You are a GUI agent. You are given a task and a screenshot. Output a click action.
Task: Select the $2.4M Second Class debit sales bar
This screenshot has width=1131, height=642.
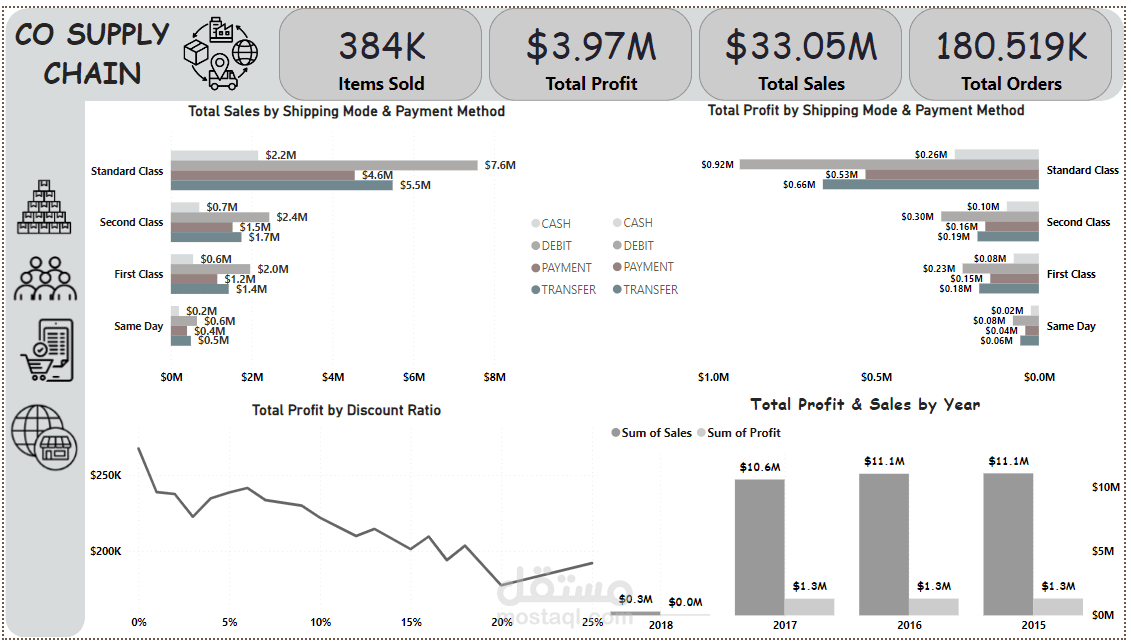point(220,216)
